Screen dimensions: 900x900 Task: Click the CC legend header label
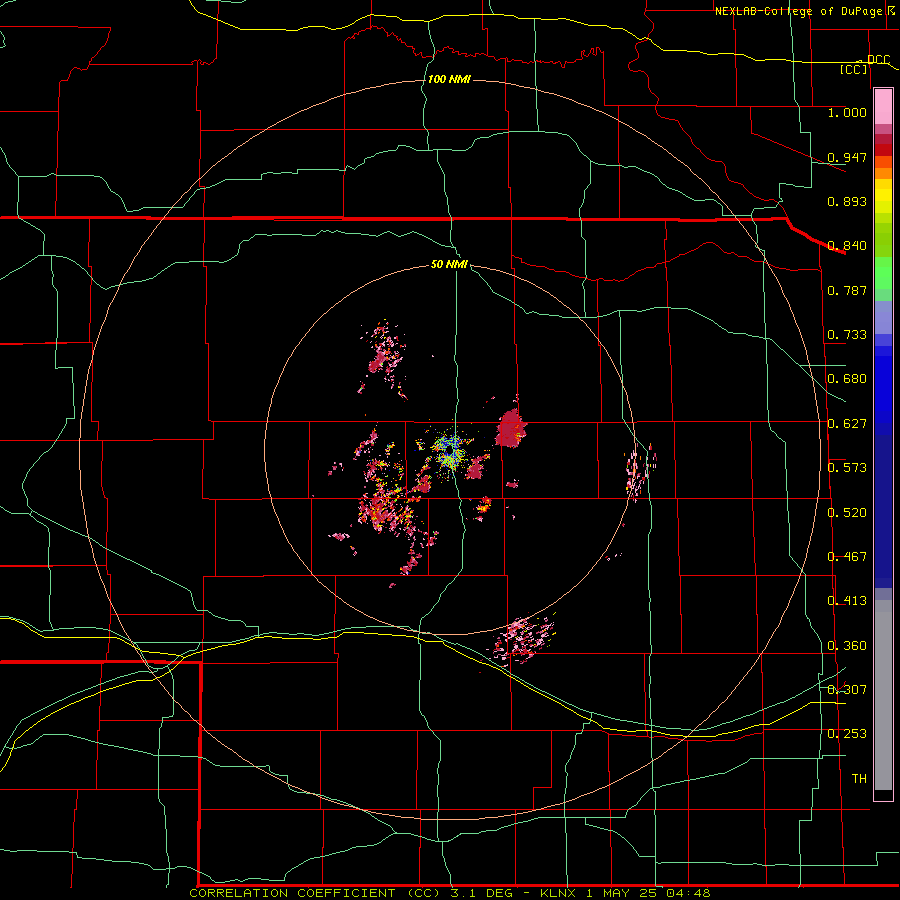(854, 69)
